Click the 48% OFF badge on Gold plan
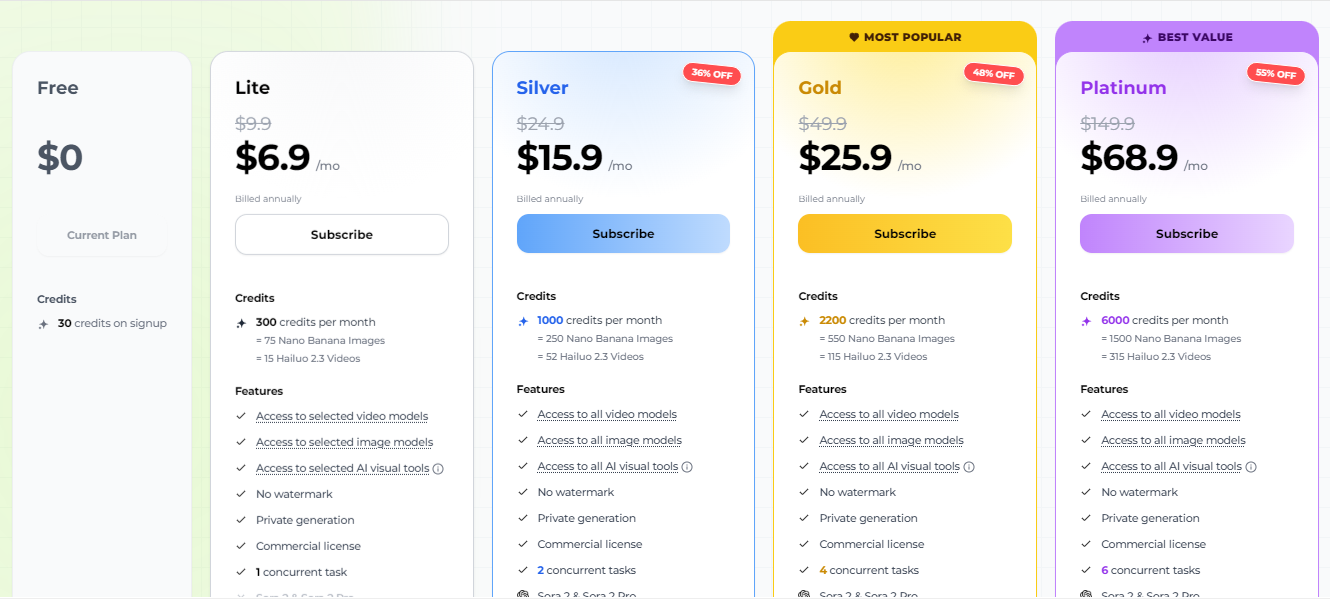 [993, 74]
